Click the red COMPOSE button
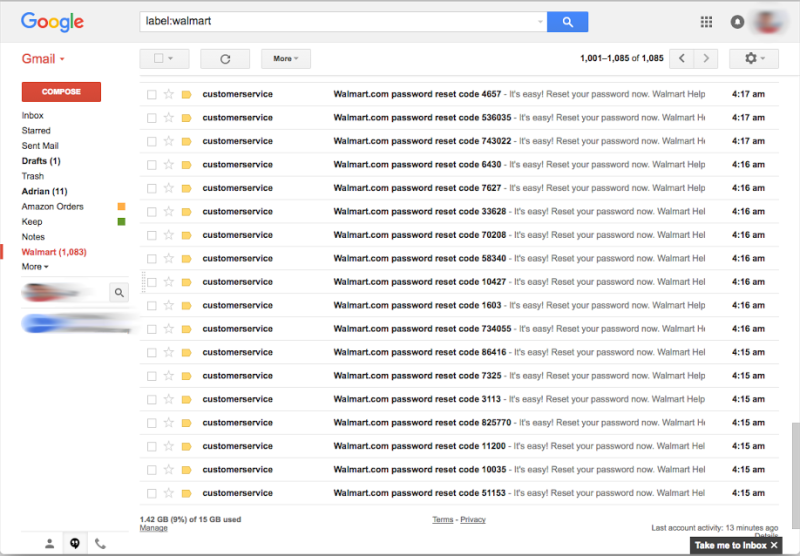This screenshot has width=800, height=556. click(61, 92)
